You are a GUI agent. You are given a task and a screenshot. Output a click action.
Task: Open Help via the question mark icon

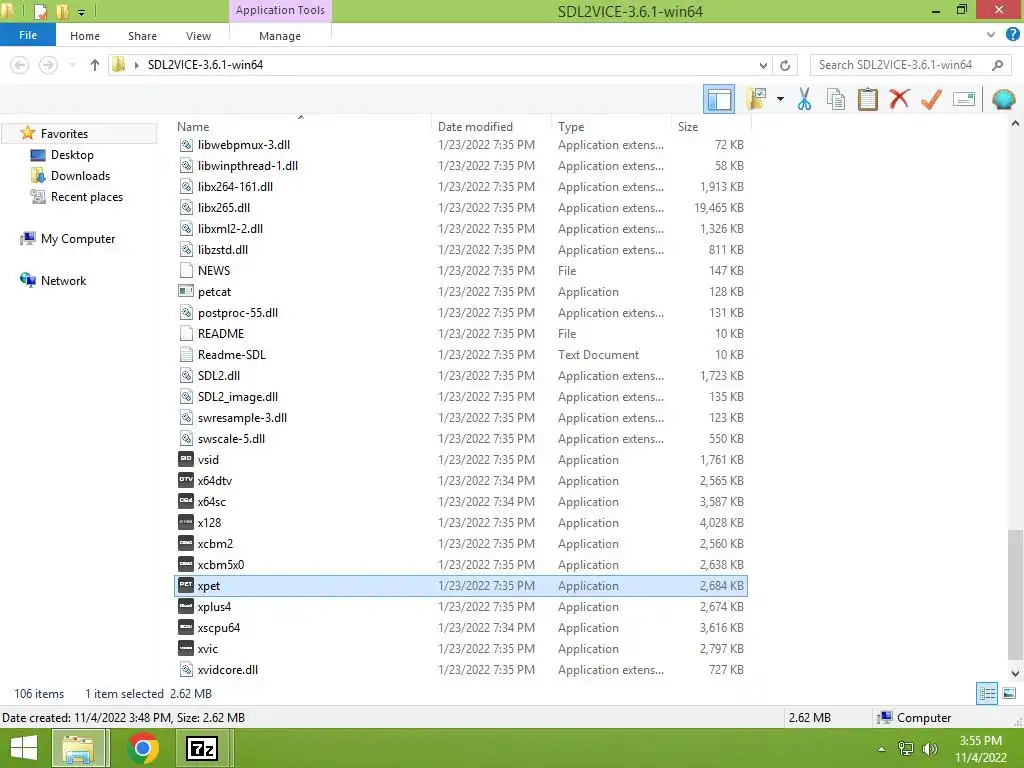click(1012, 35)
